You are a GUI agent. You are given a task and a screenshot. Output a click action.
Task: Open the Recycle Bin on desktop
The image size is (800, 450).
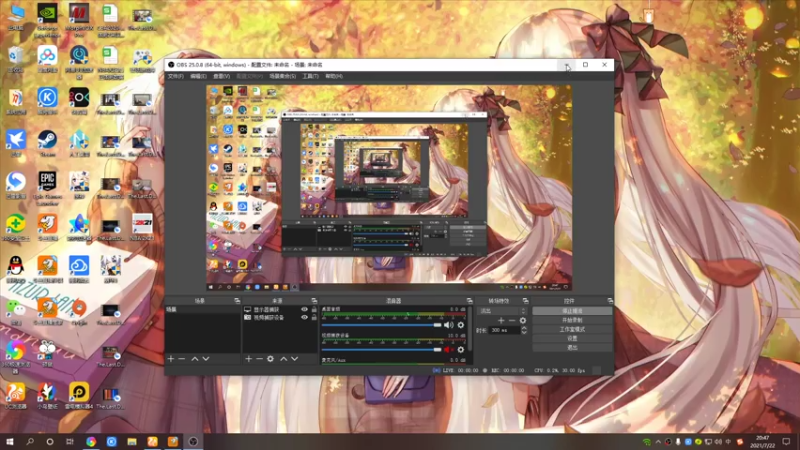click(16, 59)
